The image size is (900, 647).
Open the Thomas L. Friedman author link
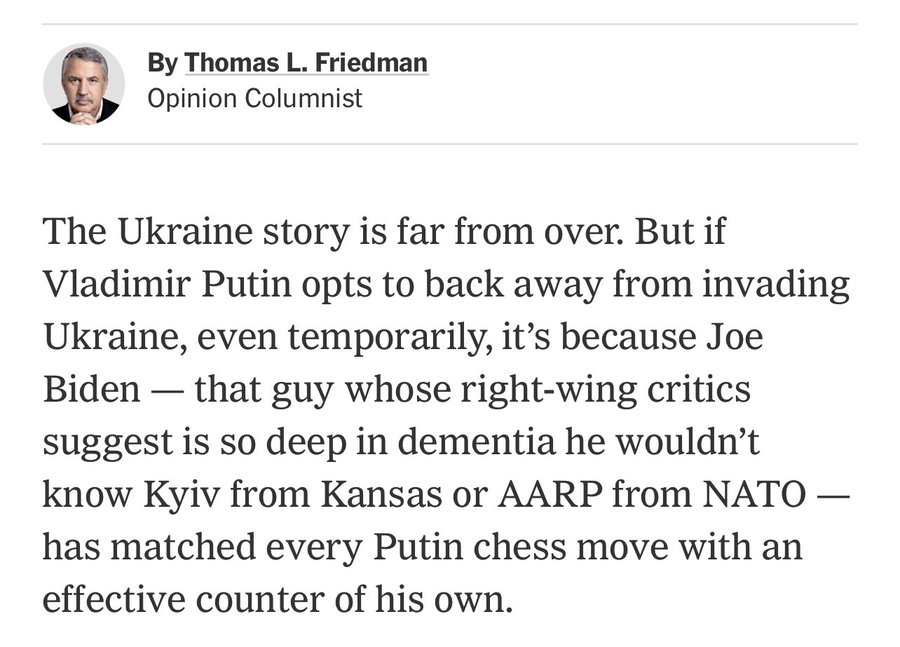[x=306, y=64]
